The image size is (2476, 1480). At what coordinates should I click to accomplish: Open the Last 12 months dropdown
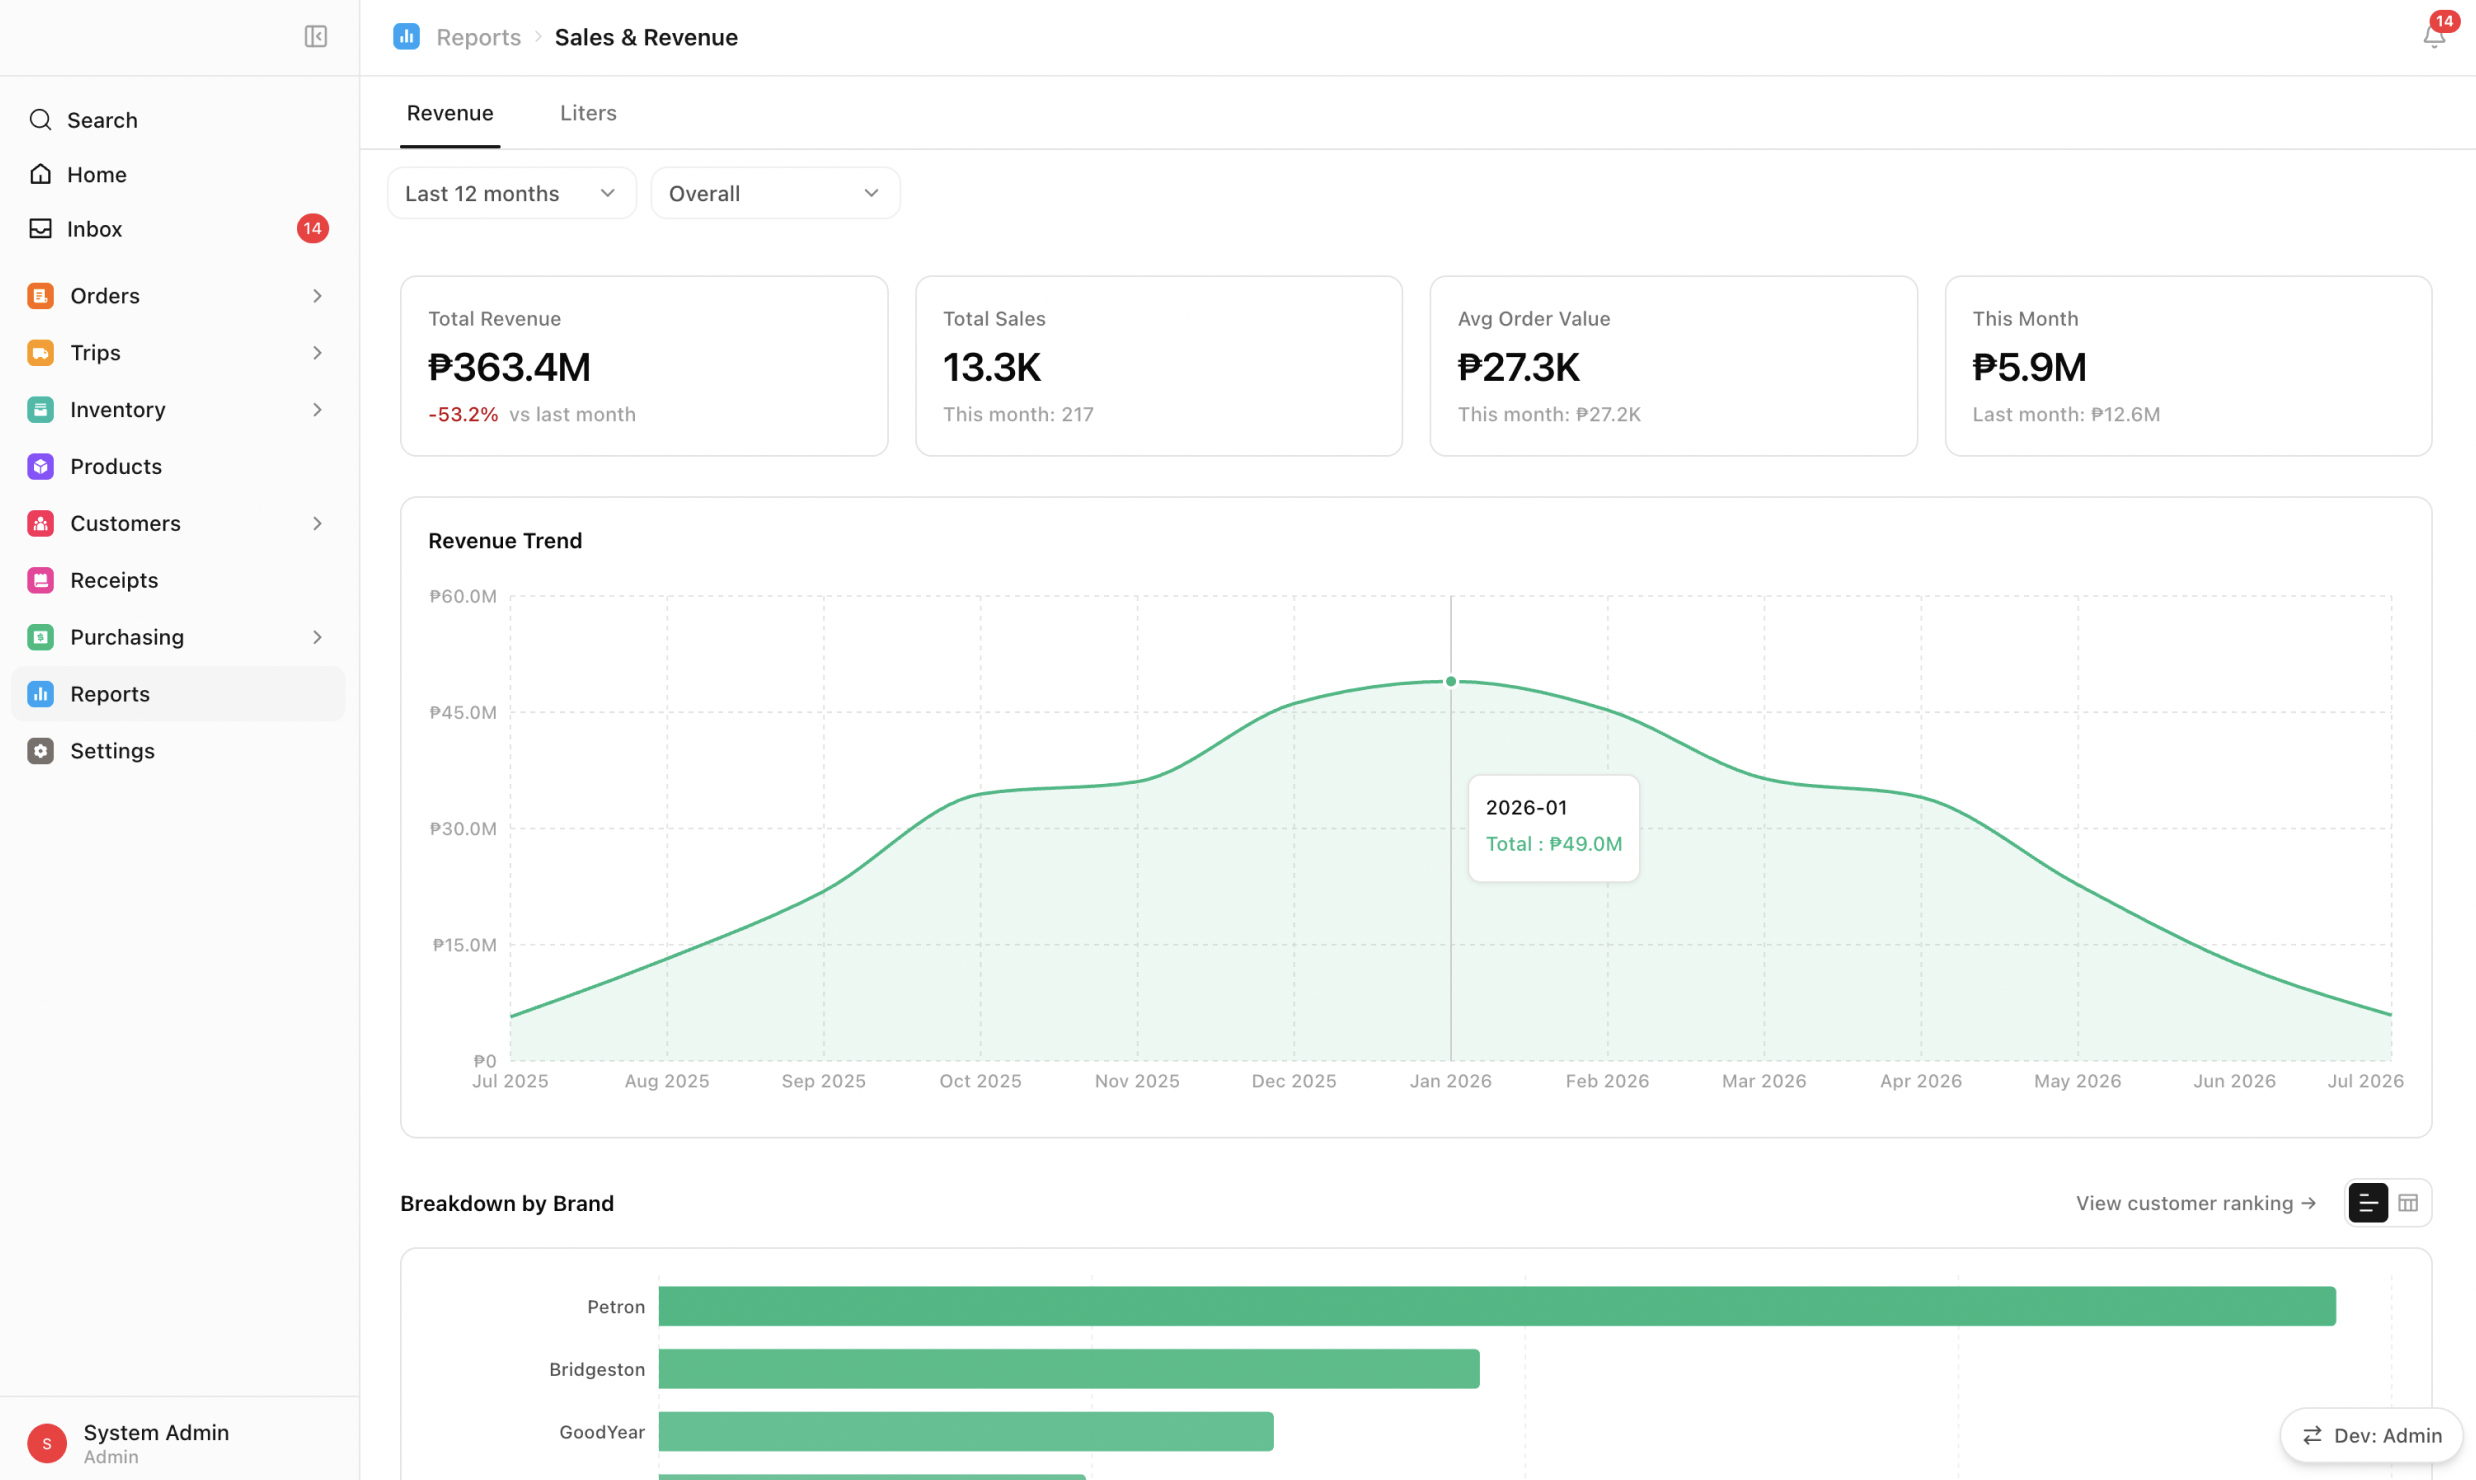(x=511, y=193)
